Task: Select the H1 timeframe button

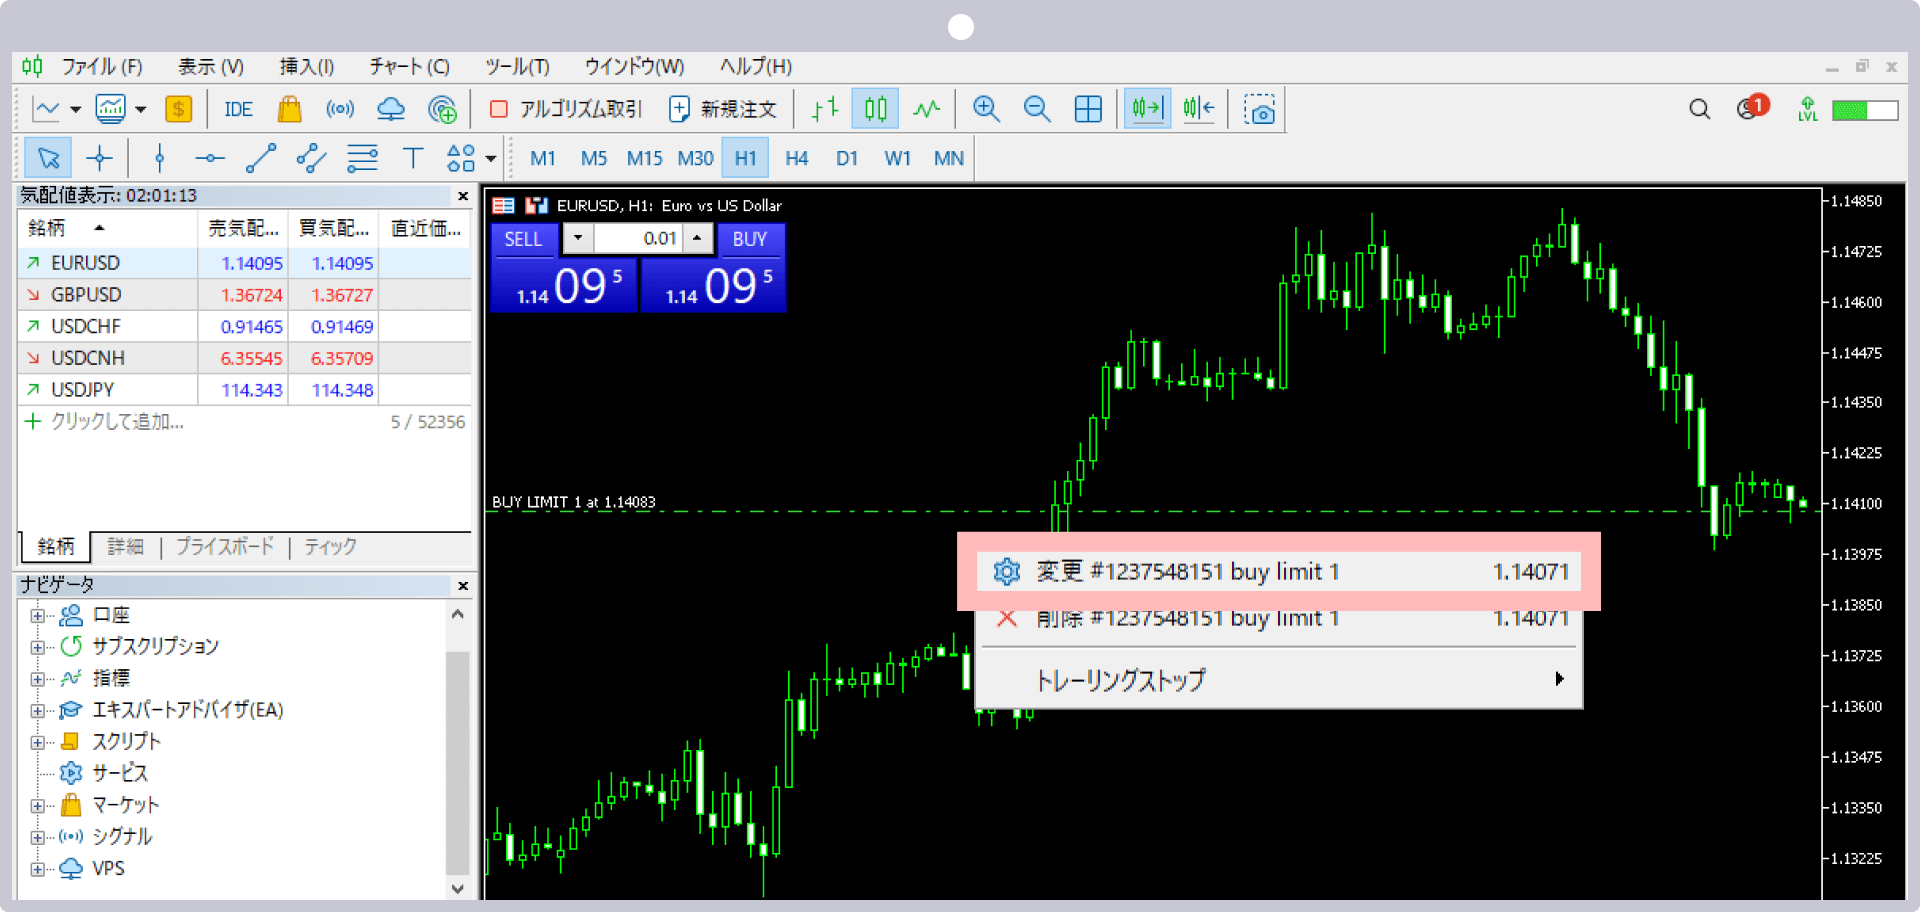Action: pos(746,158)
